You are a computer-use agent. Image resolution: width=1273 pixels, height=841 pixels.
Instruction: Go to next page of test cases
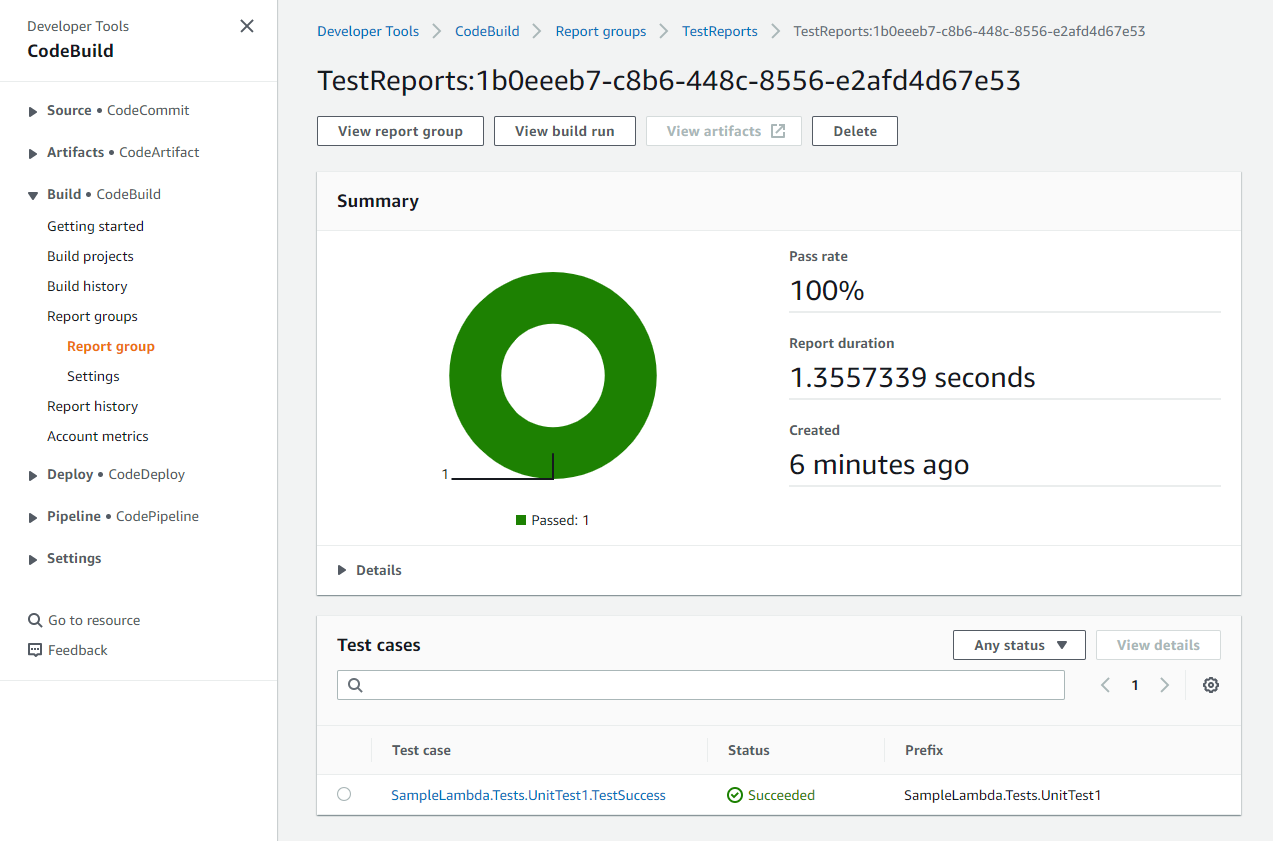(1164, 685)
